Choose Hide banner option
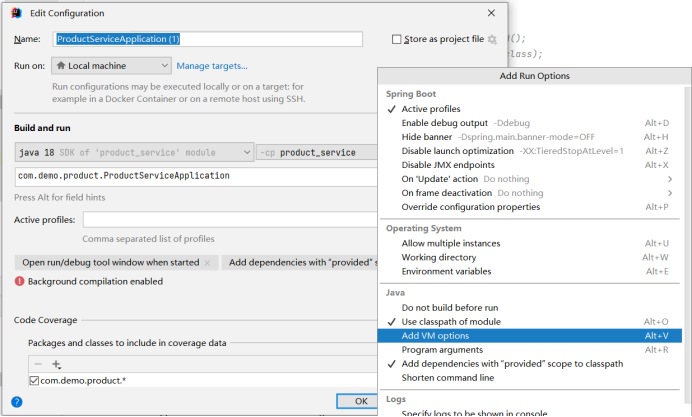The image size is (692, 417). pyautogui.click(x=530, y=137)
